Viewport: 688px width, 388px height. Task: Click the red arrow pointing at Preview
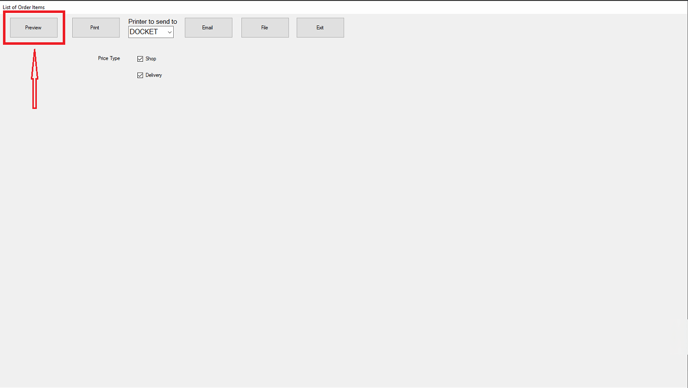[x=34, y=79]
